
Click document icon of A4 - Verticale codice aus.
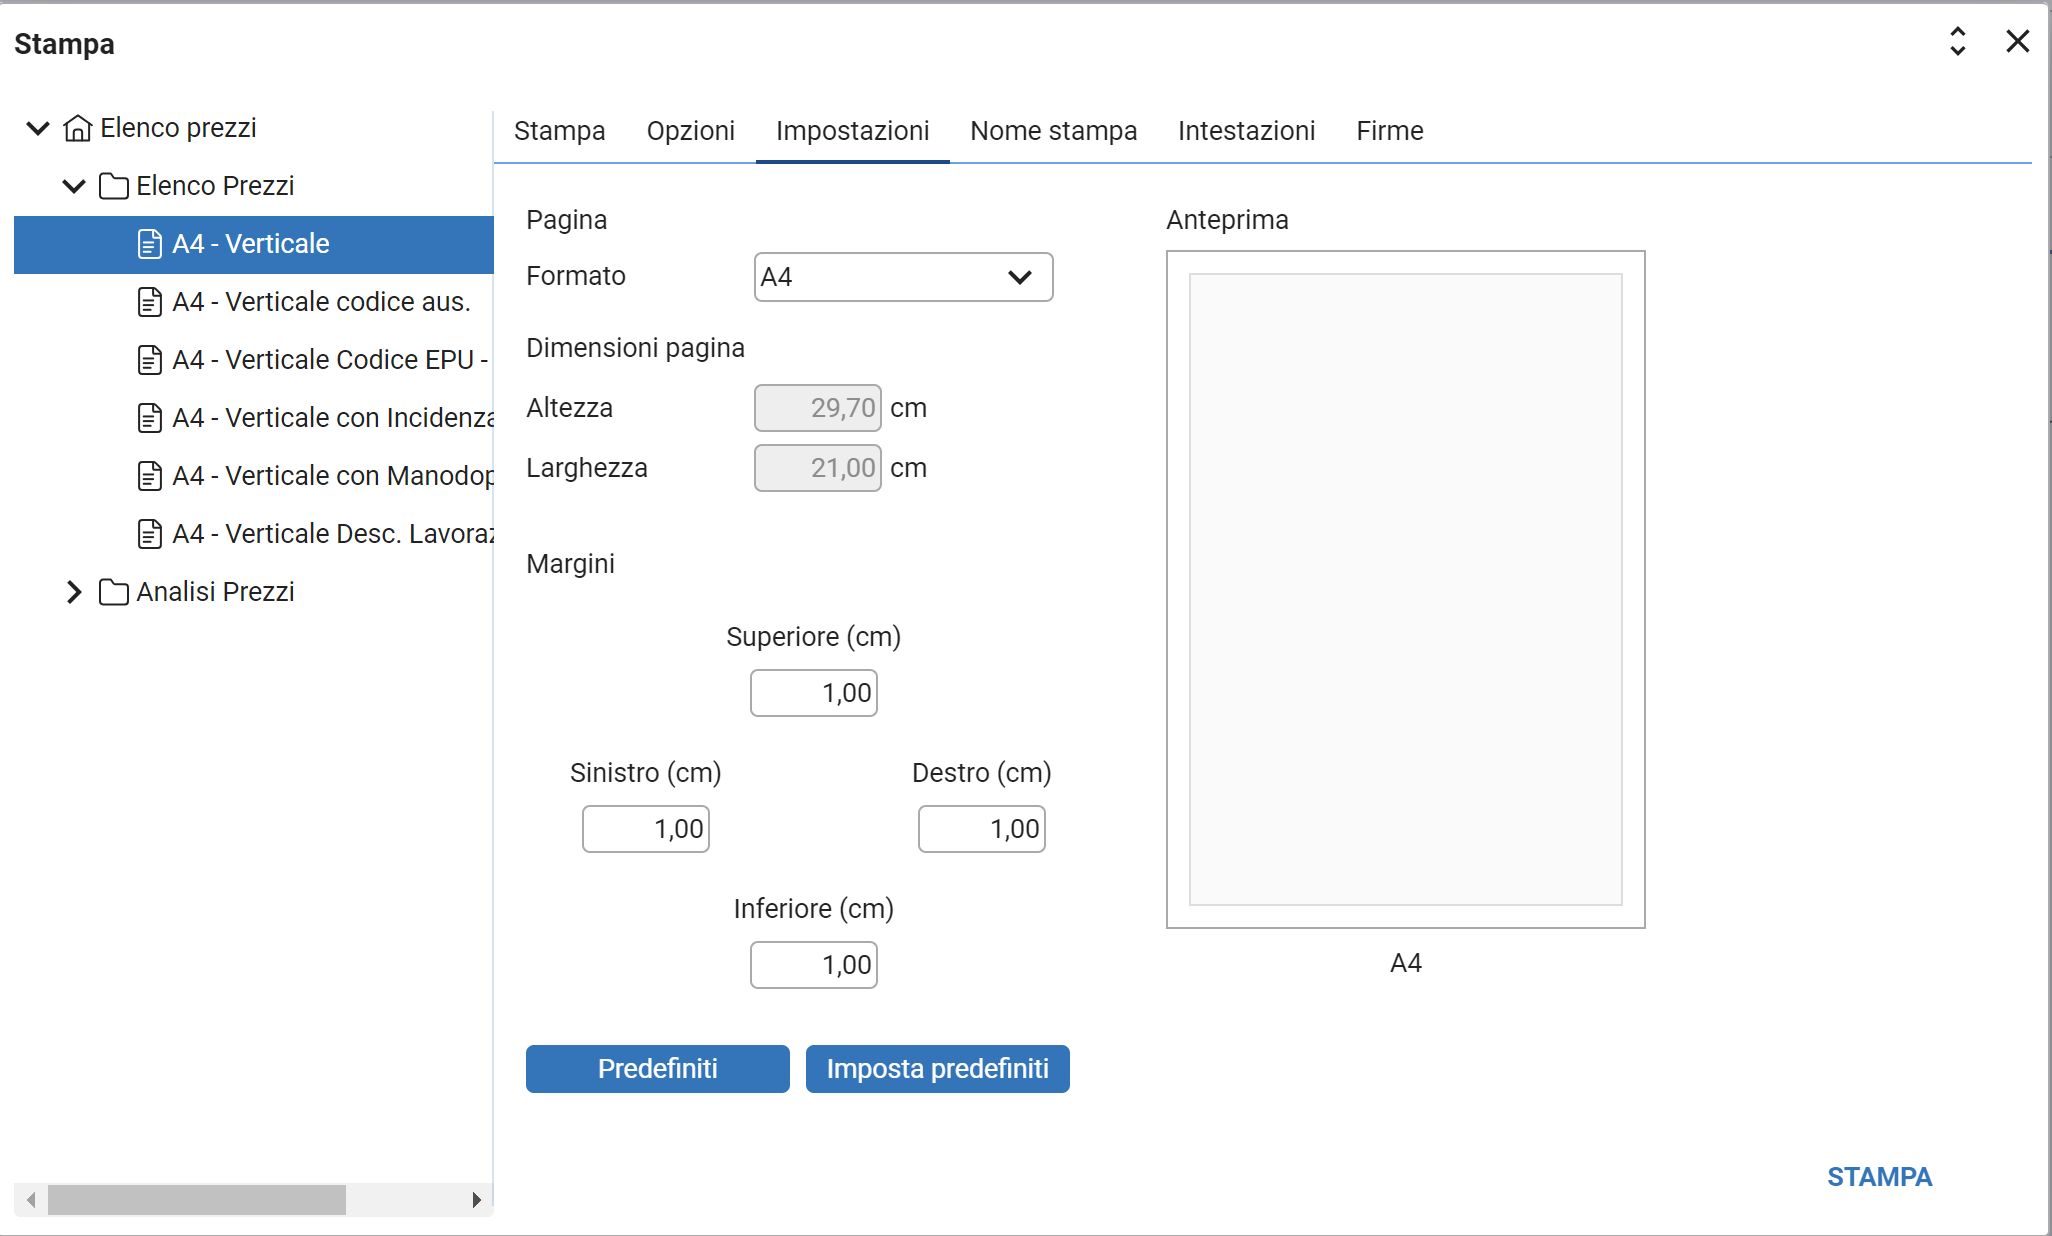pyautogui.click(x=149, y=302)
